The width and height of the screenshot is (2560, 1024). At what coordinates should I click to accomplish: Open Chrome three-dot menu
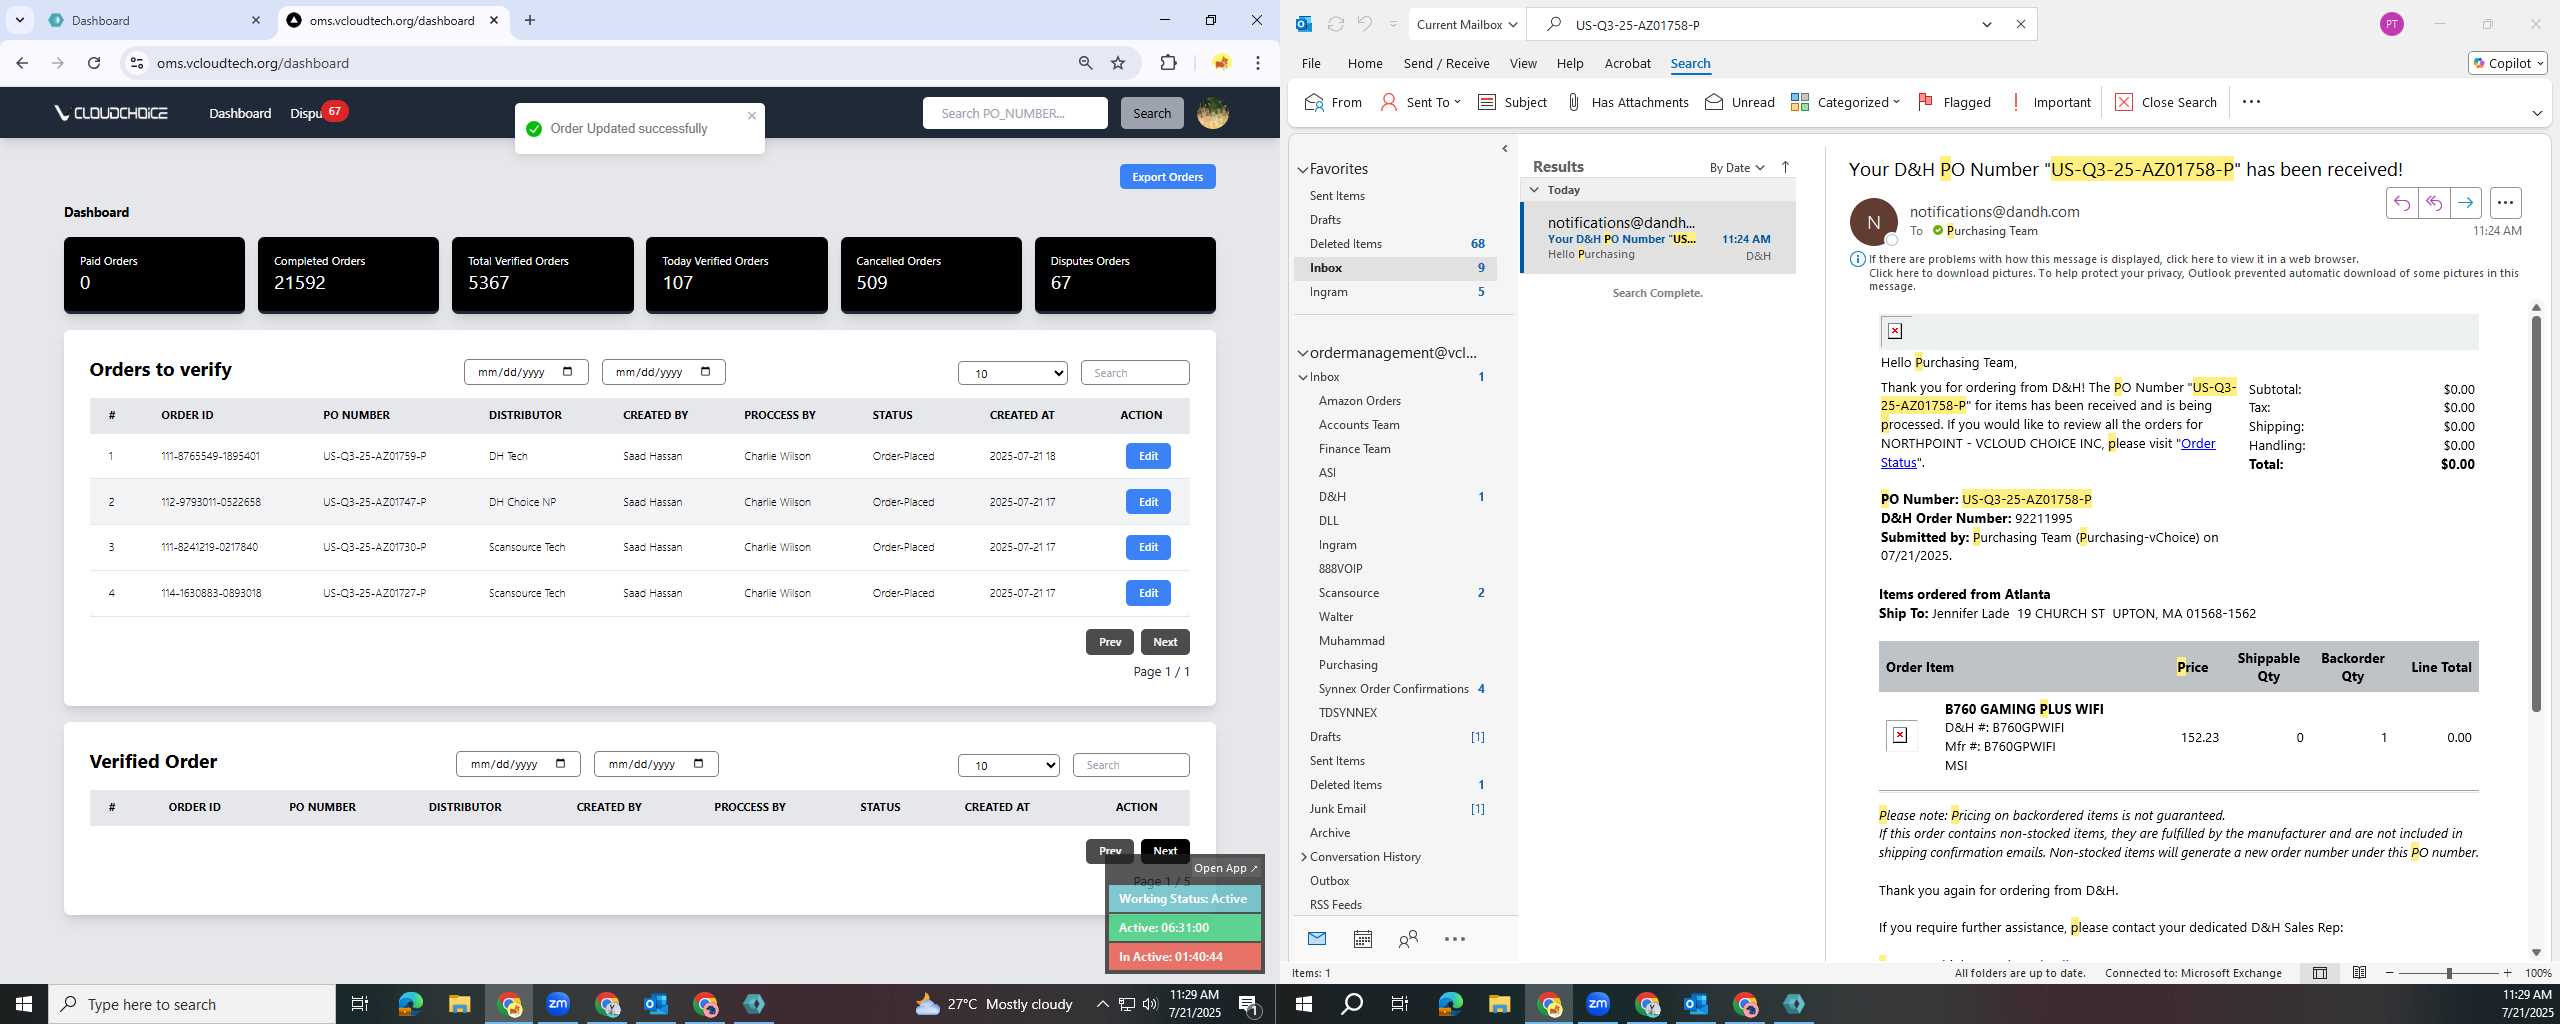point(1258,63)
